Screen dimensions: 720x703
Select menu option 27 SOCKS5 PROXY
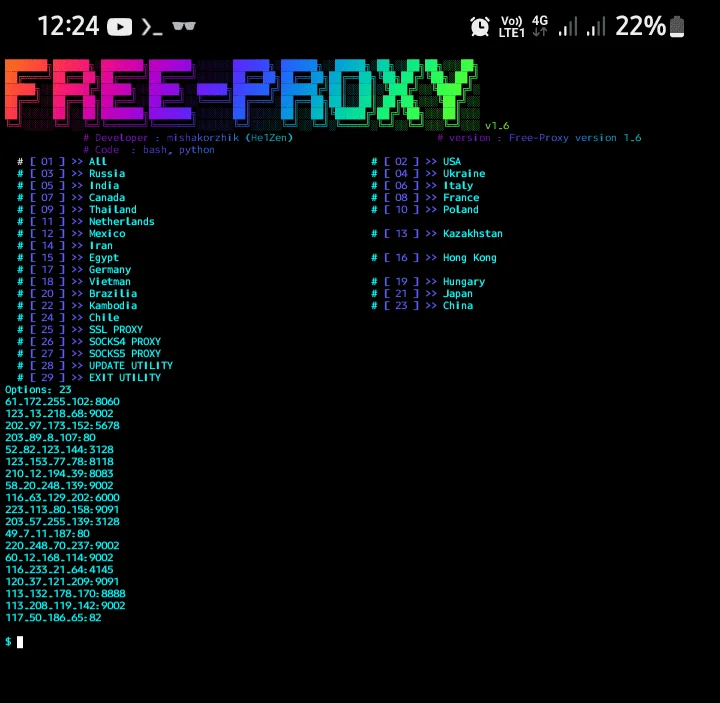pos(89,354)
